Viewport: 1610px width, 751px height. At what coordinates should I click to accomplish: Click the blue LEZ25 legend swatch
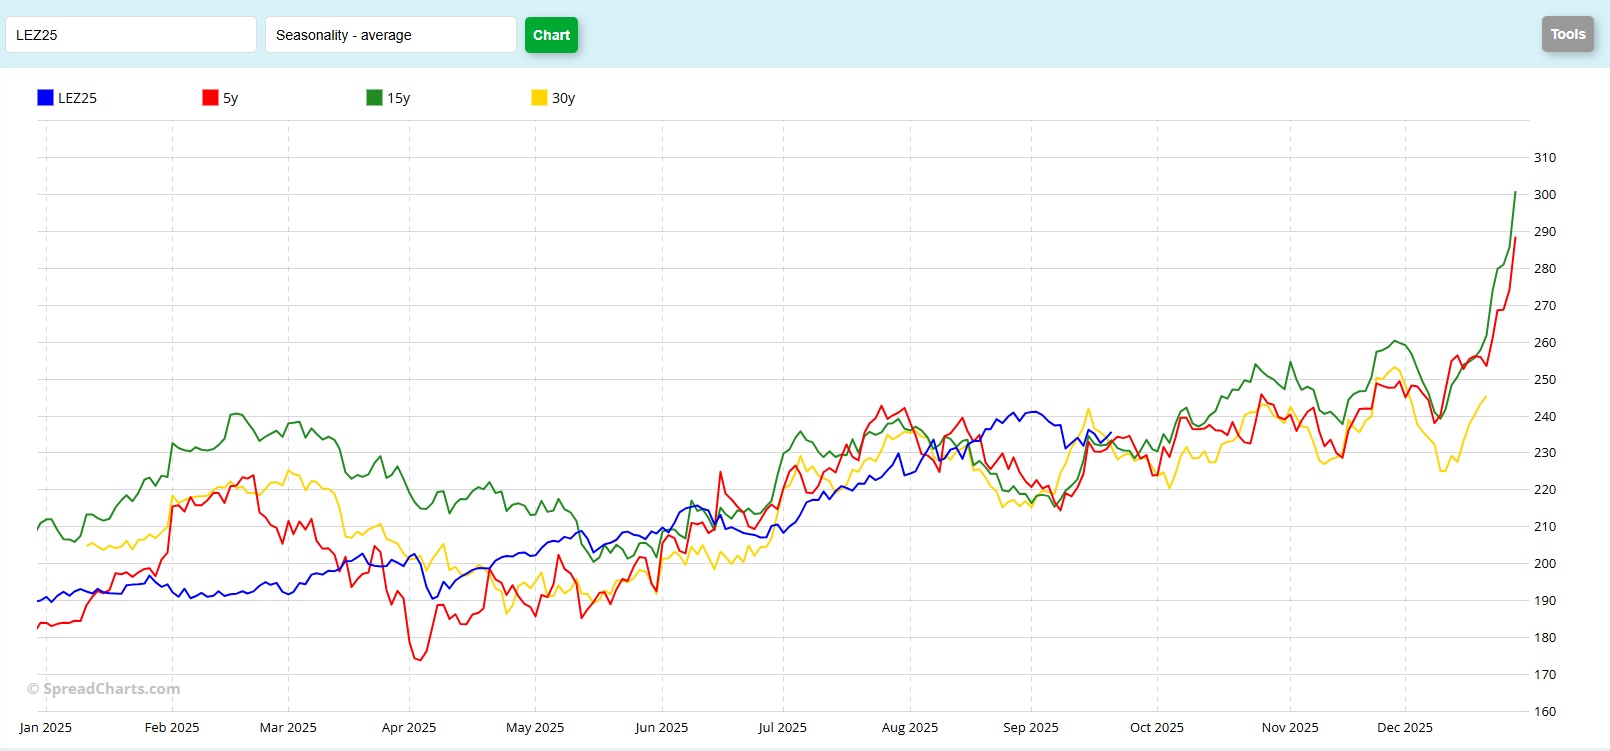tap(45, 98)
